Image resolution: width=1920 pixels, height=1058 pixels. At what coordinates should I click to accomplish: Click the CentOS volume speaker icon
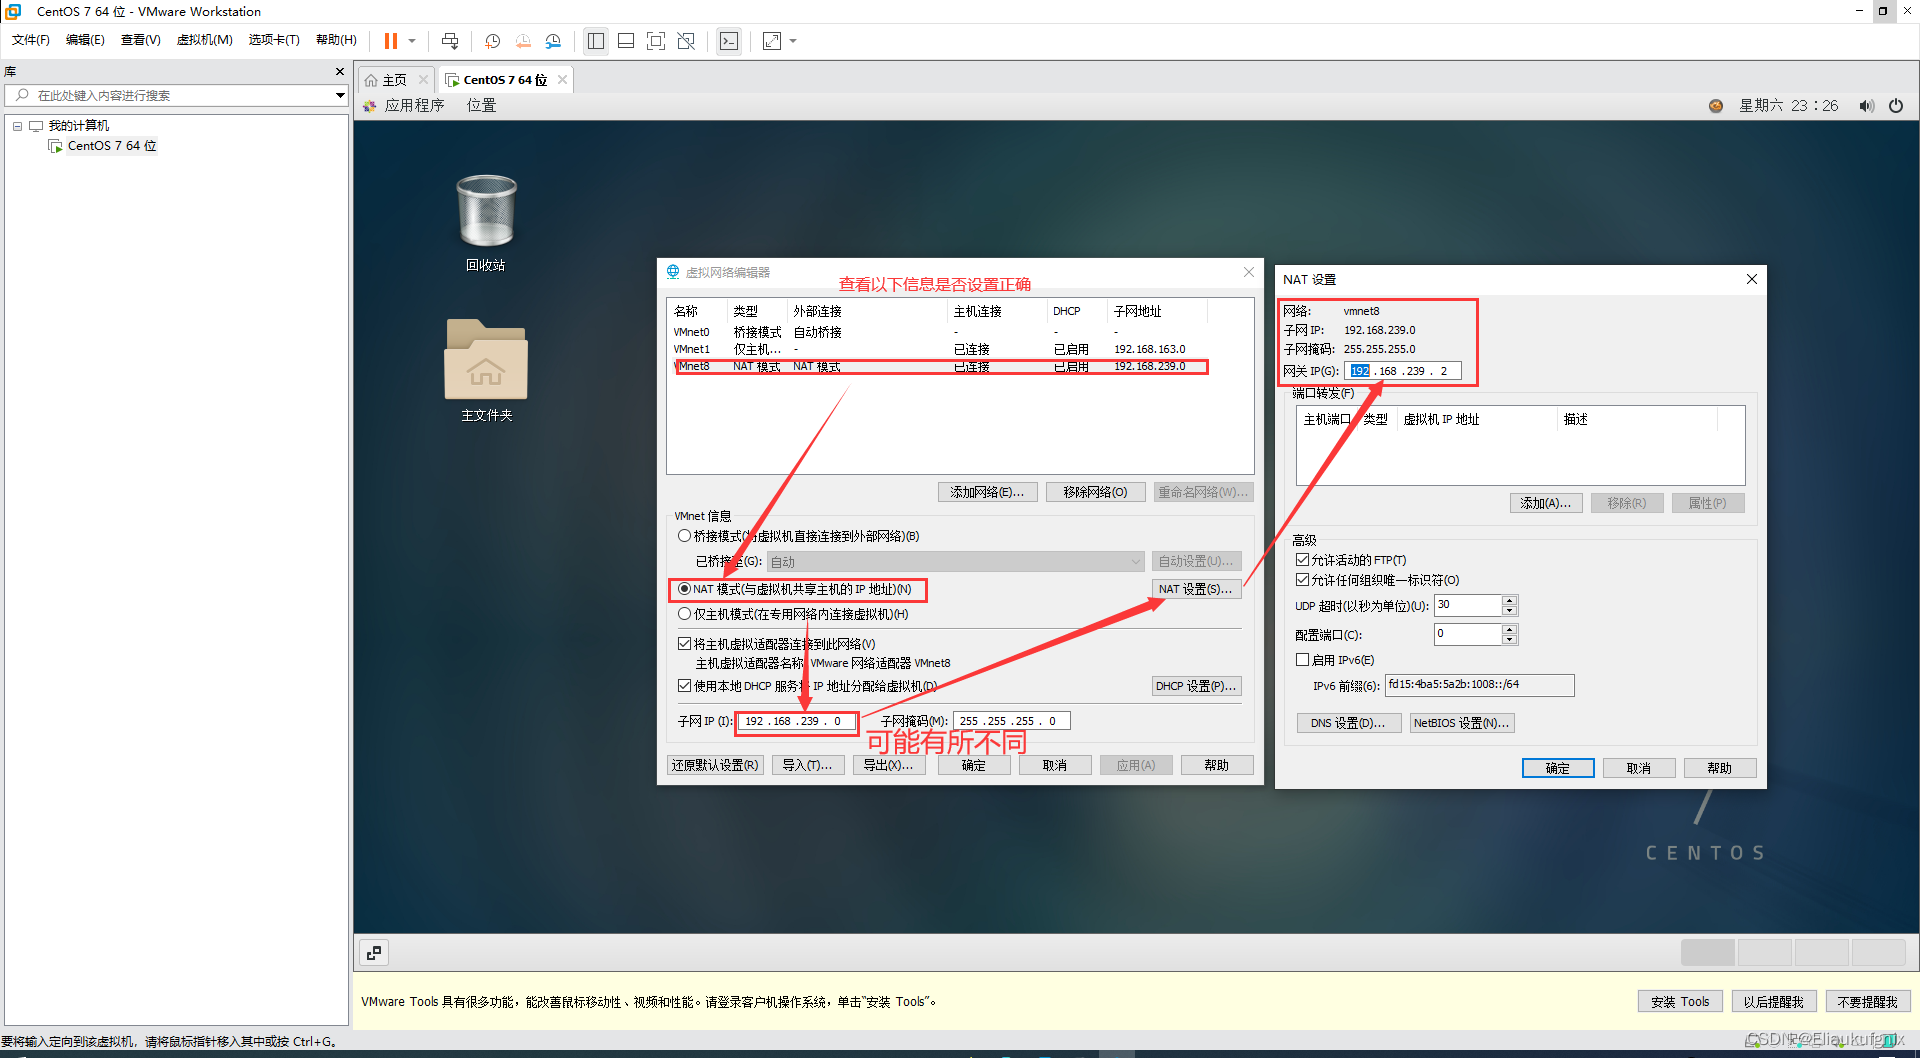click(x=1866, y=106)
